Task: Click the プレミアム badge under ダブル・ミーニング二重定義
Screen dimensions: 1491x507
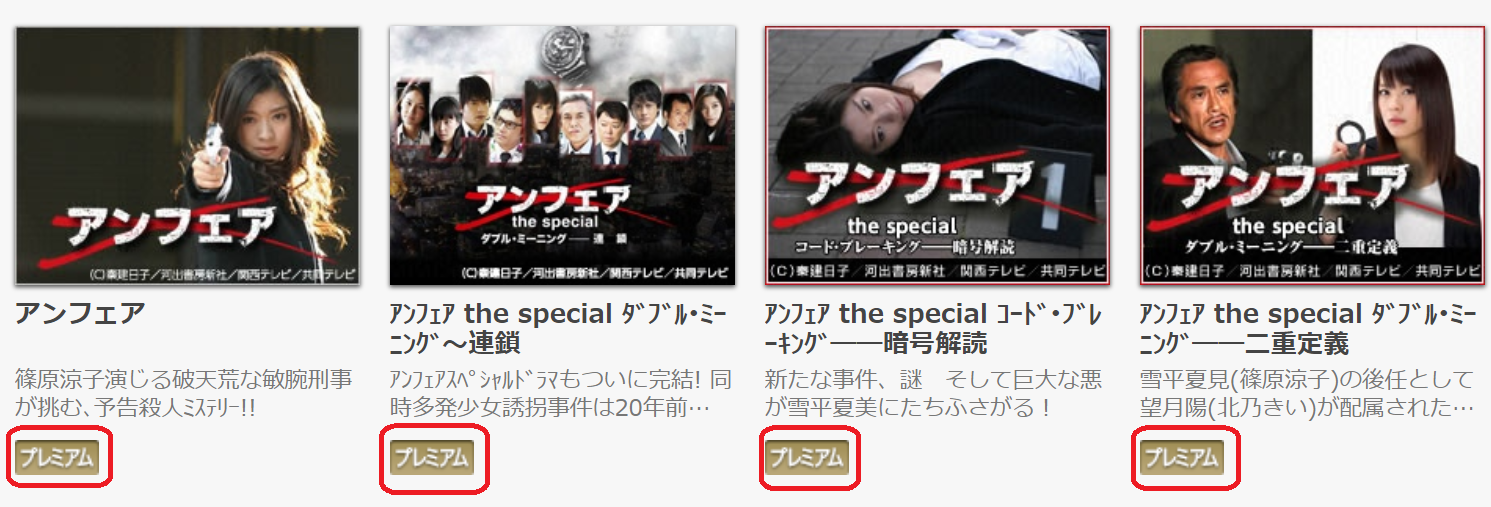Action: tap(1182, 457)
